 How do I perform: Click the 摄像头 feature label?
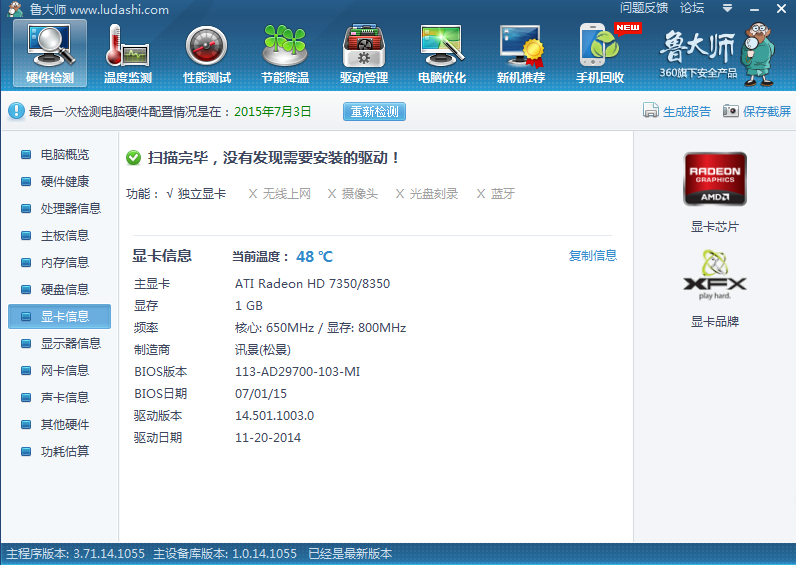point(359,193)
